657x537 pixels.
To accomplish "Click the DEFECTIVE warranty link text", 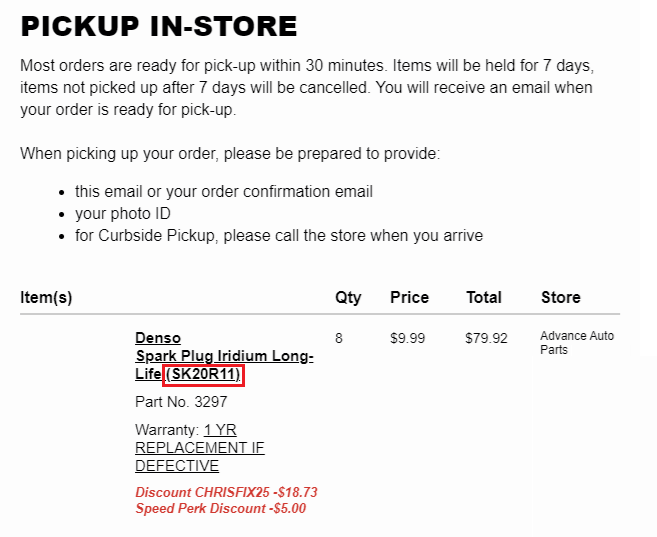I will coord(177,466).
